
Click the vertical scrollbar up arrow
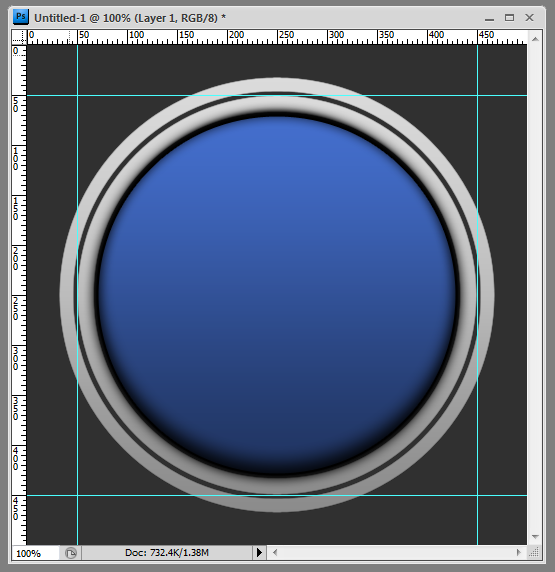535,39
